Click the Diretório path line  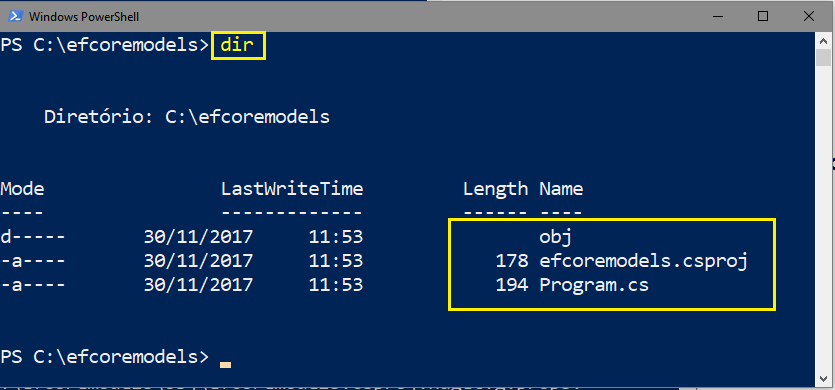(186, 117)
